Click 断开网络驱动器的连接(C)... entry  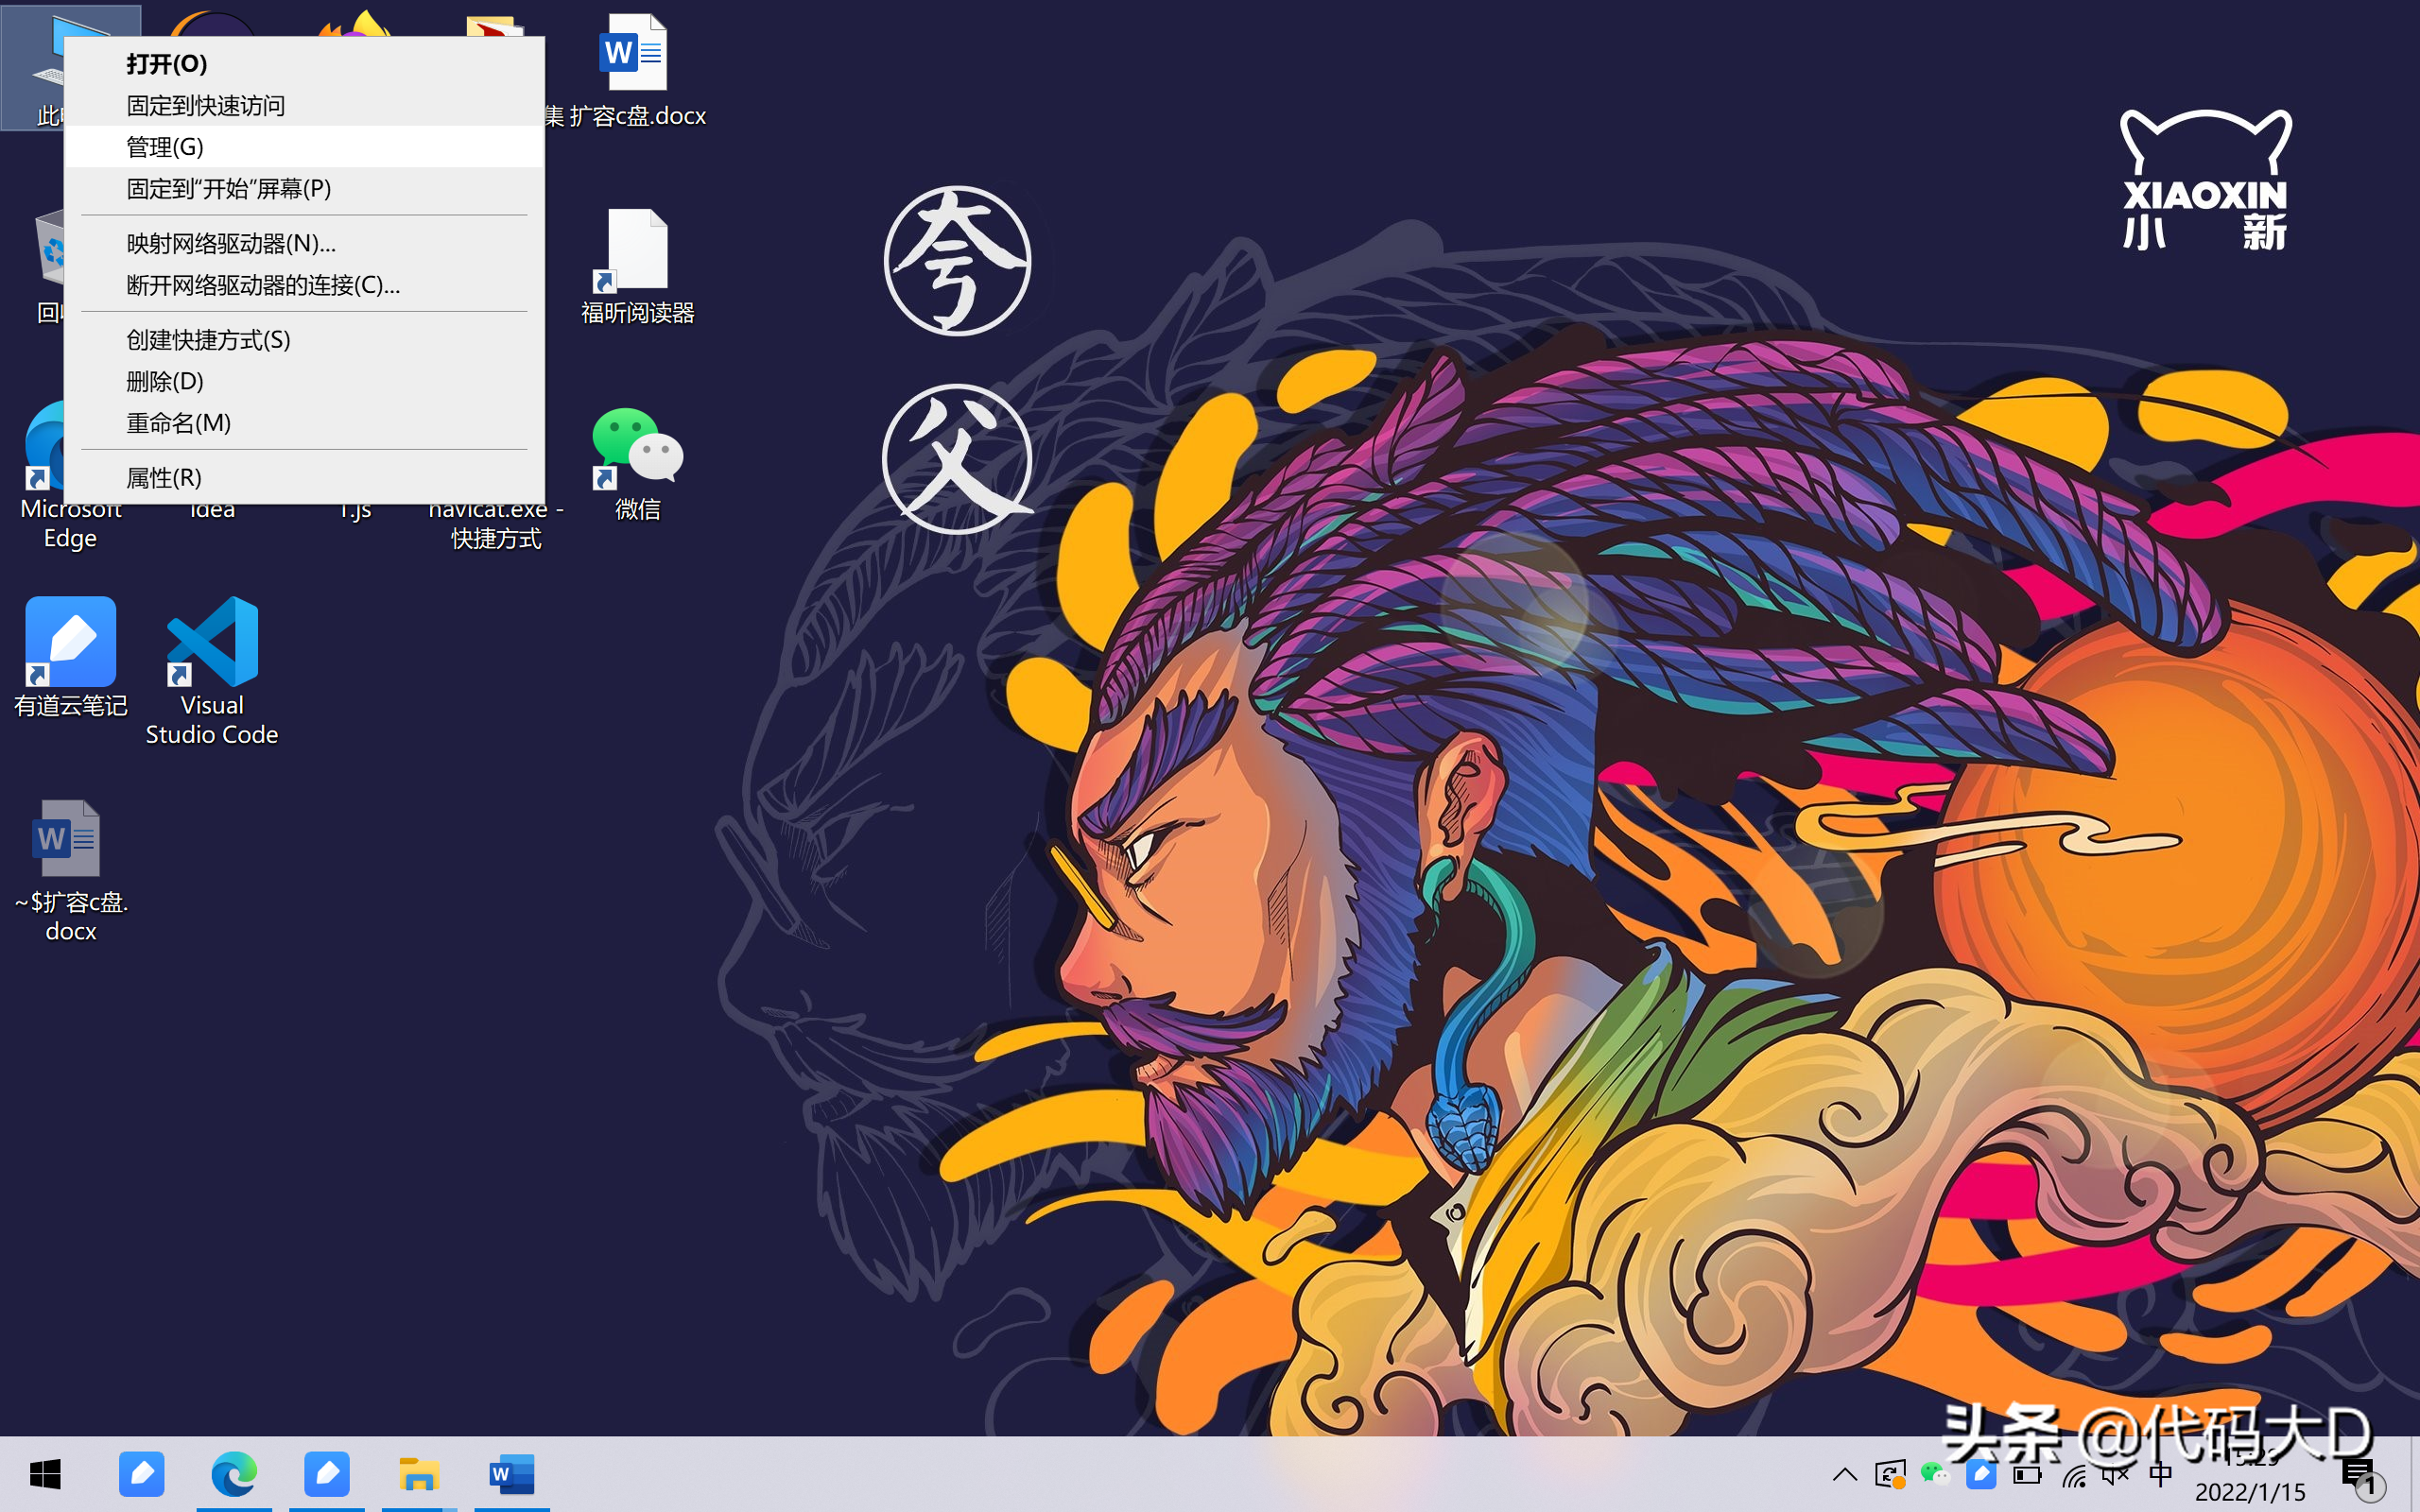303,285
